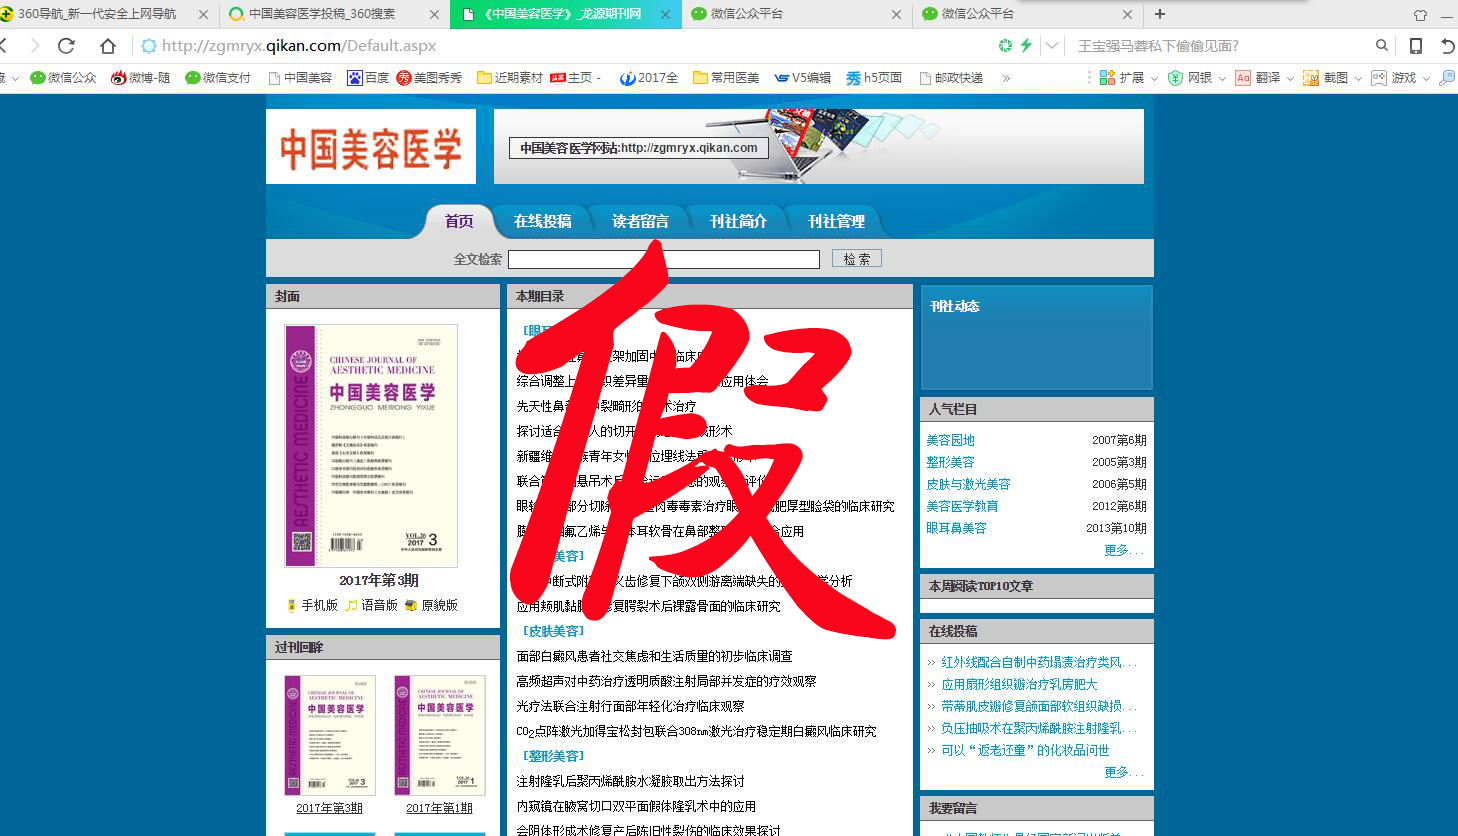The image size is (1458, 836).
Task: Expand the 翻译 dropdown arrow
Action: click(x=1290, y=79)
